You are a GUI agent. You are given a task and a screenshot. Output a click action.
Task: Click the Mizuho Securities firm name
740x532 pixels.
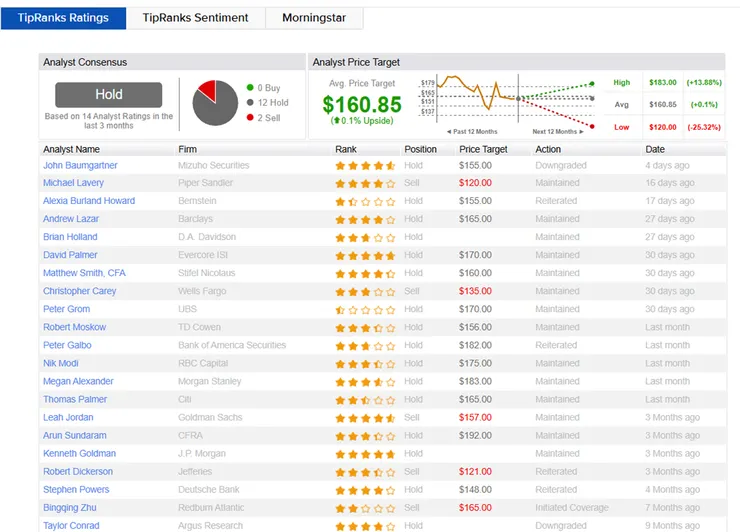point(213,165)
